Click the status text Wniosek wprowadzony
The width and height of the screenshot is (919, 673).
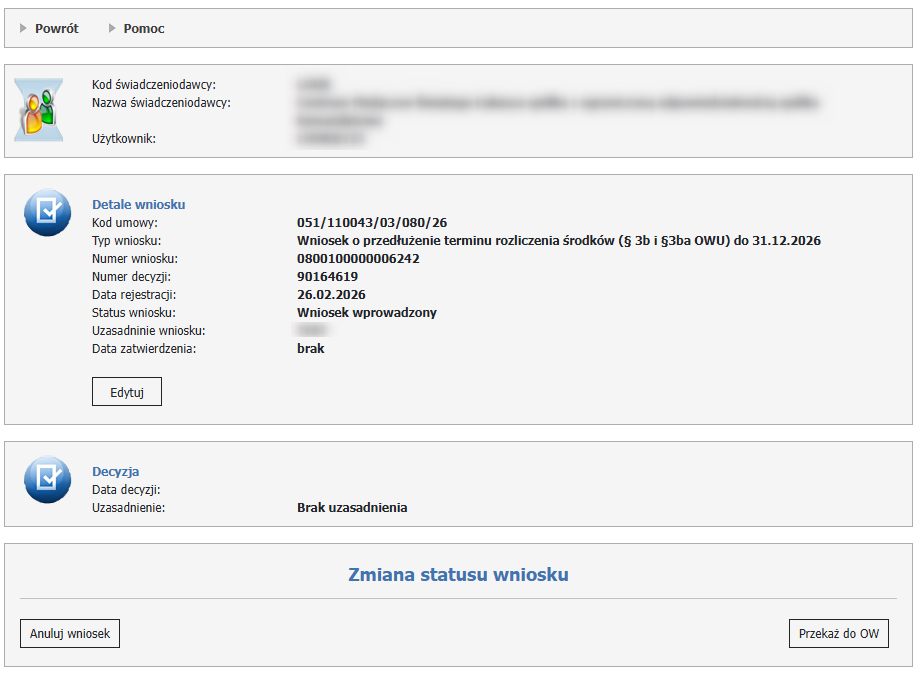(366, 313)
